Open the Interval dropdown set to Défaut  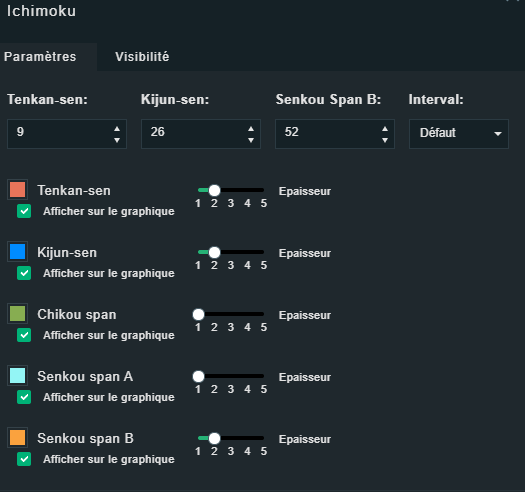pos(459,134)
